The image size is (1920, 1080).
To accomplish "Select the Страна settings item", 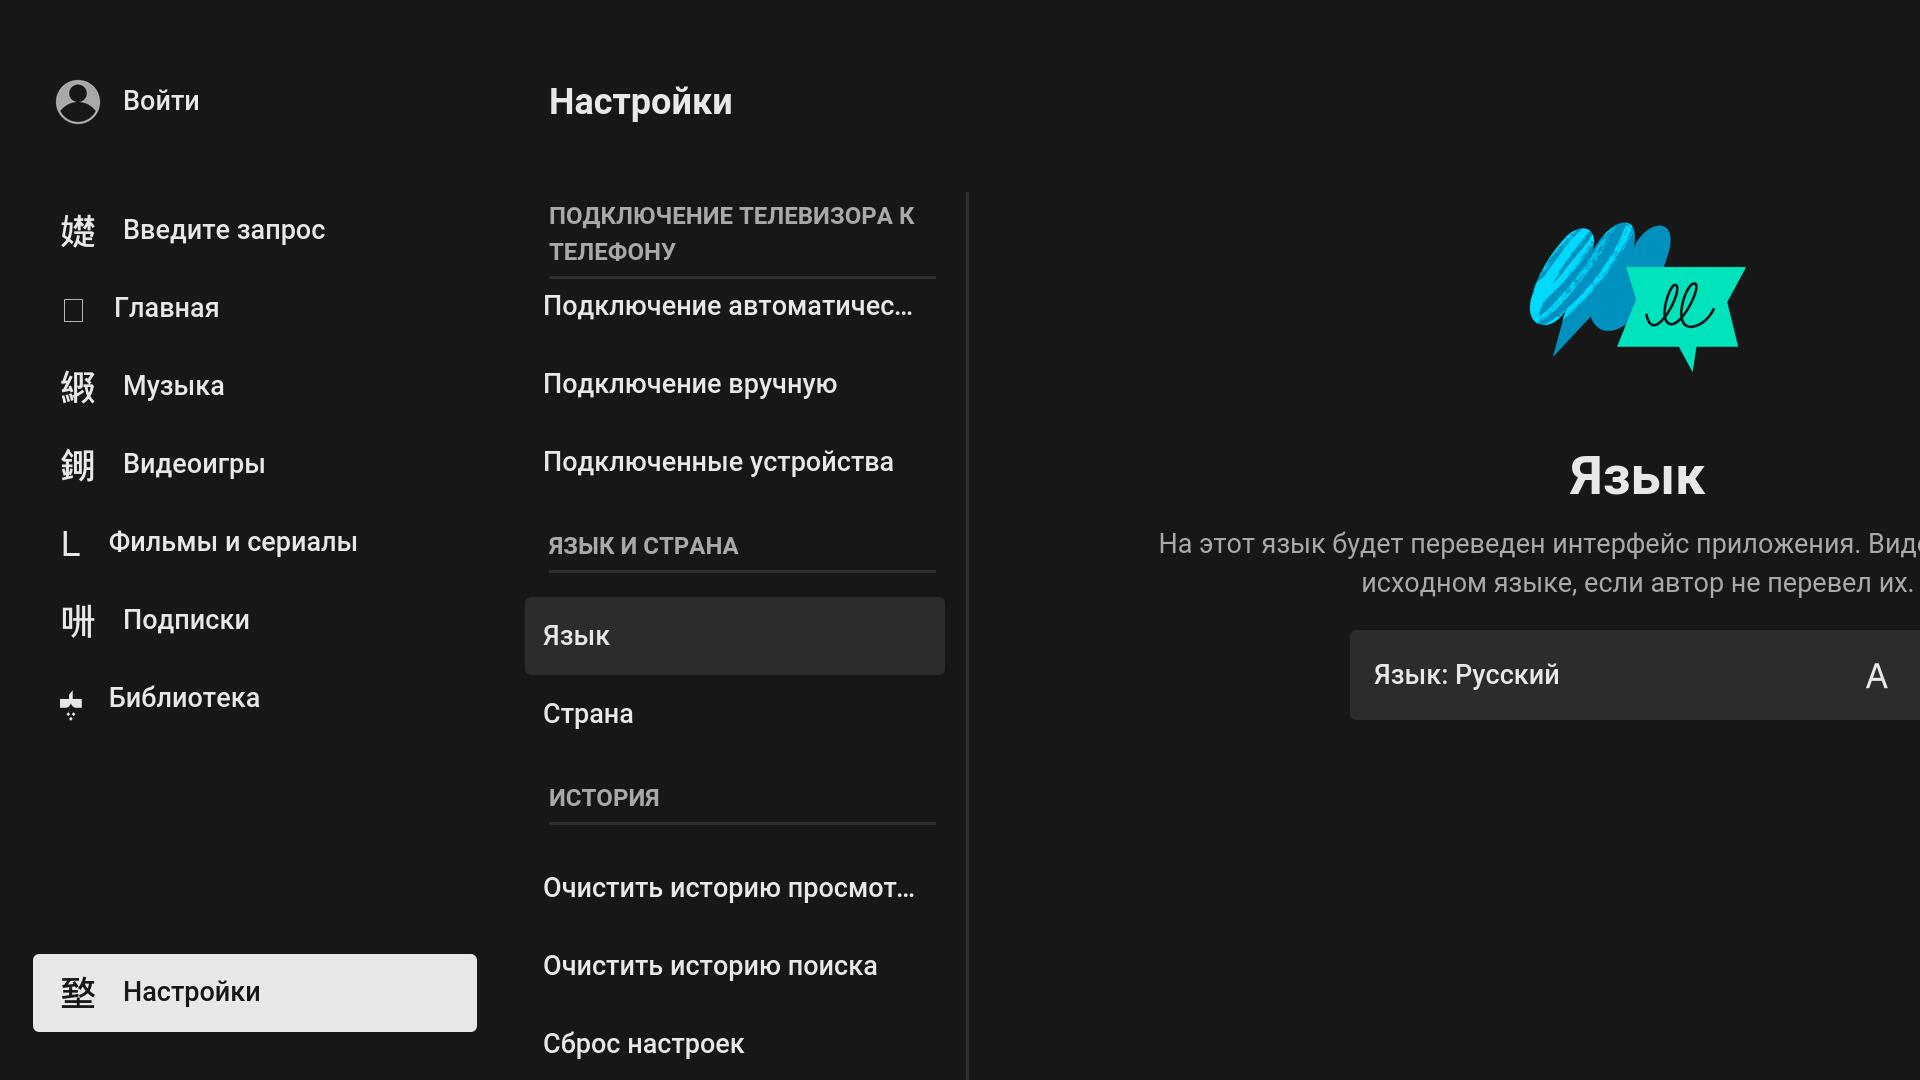I will coord(588,714).
